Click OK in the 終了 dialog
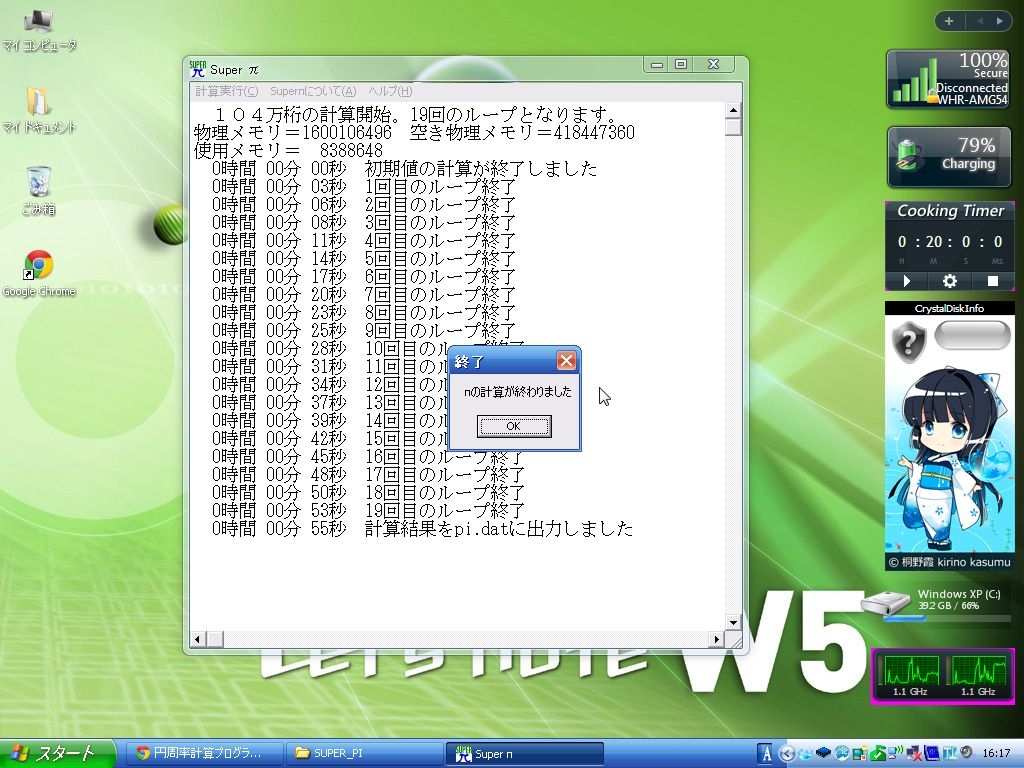 (x=514, y=426)
